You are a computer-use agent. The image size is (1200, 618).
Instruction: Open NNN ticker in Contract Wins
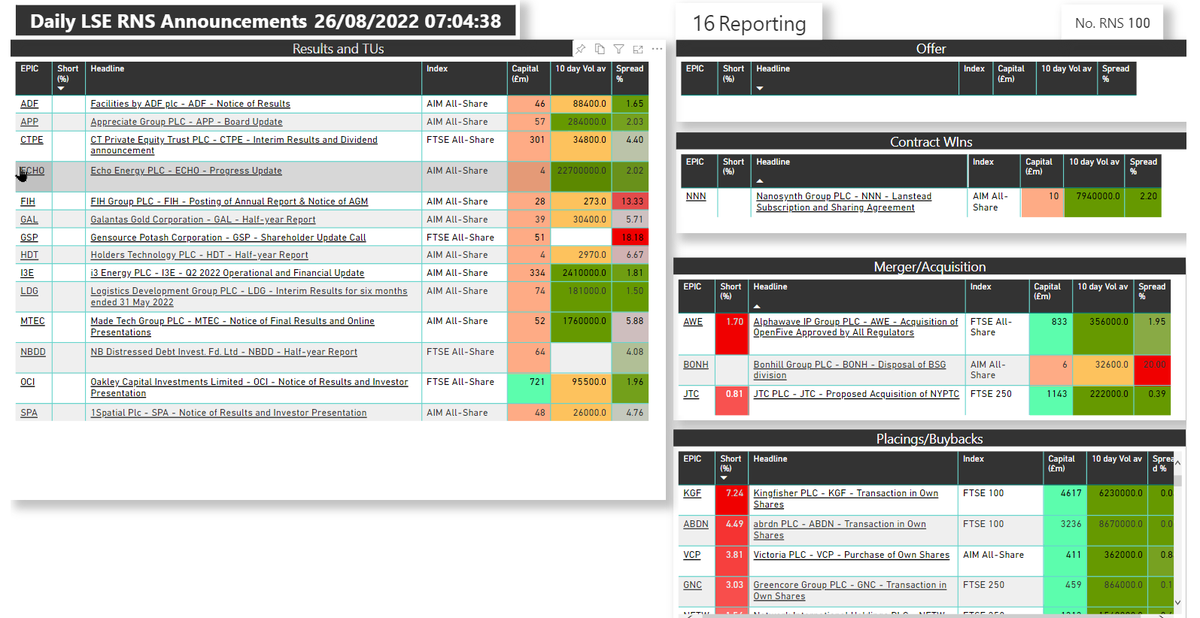[695, 196]
